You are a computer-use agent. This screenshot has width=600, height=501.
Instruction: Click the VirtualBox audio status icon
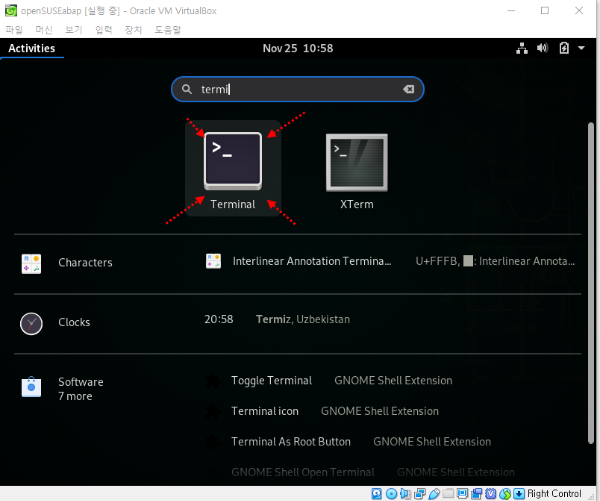tap(405, 494)
